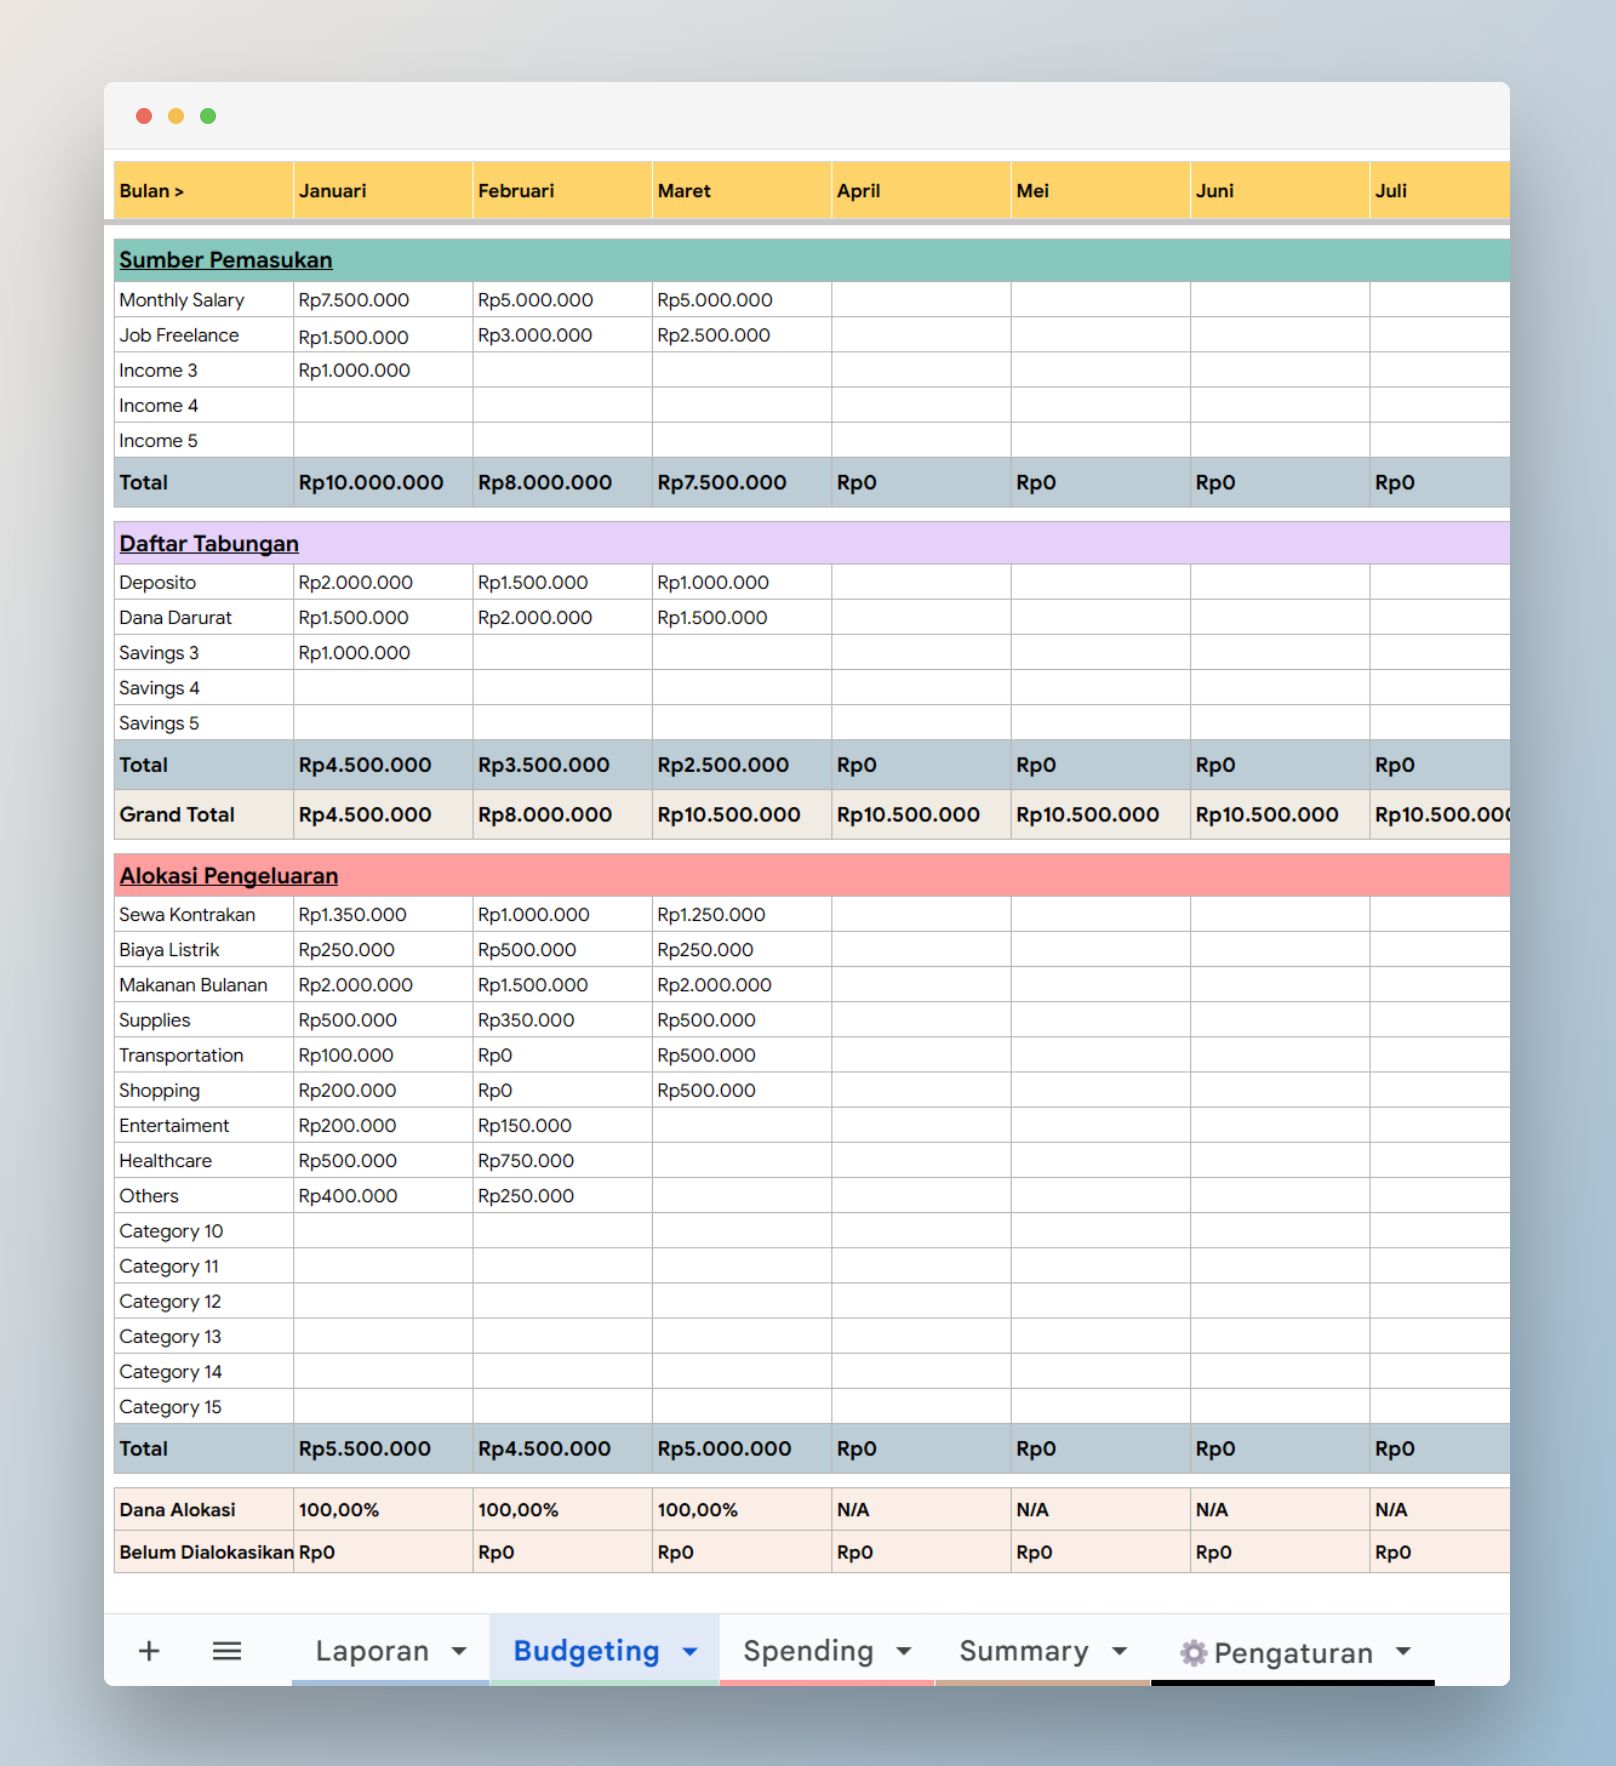Select the Januari column header
The image size is (1616, 1766).
point(383,190)
